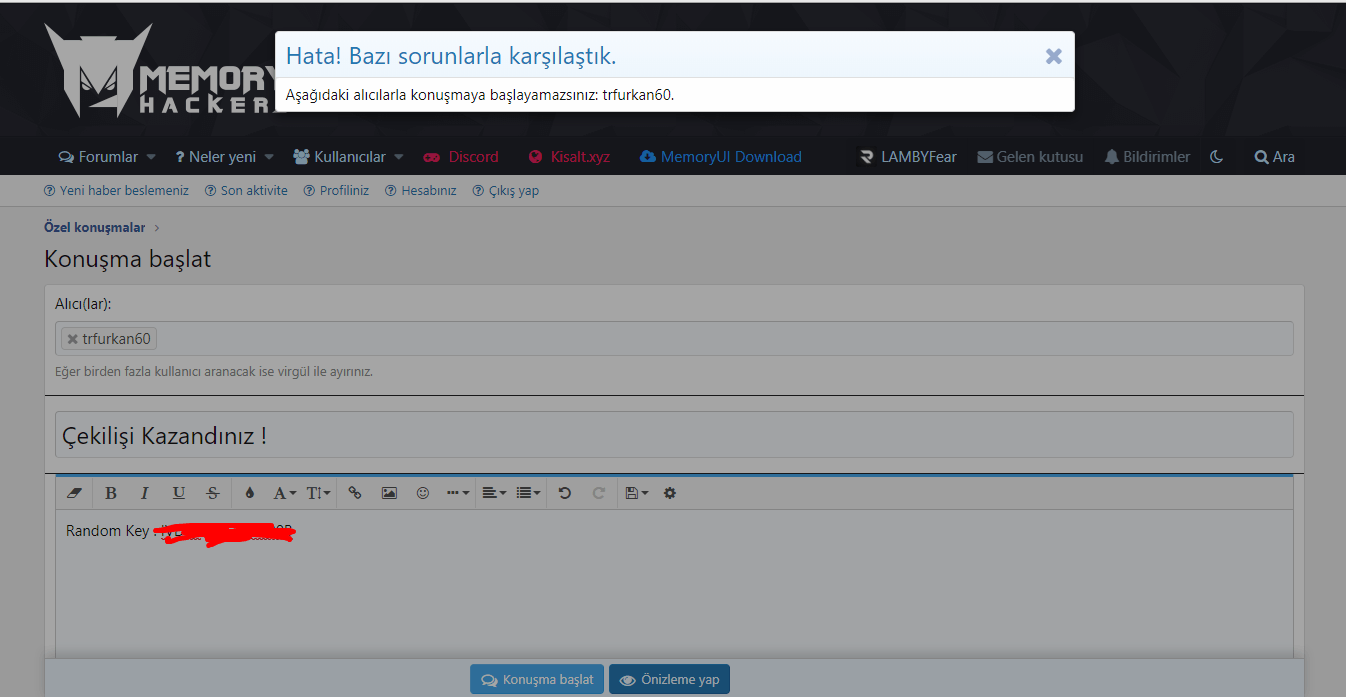1346x697 pixels.
Task: Click Profiliniz link
Action: coord(336,191)
